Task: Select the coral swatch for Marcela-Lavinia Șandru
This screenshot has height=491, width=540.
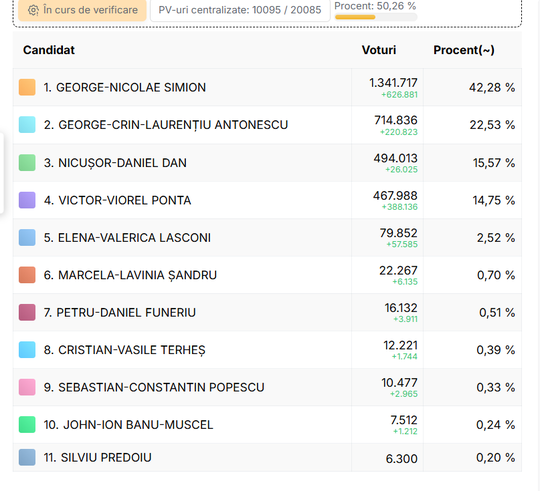Action: (27, 275)
